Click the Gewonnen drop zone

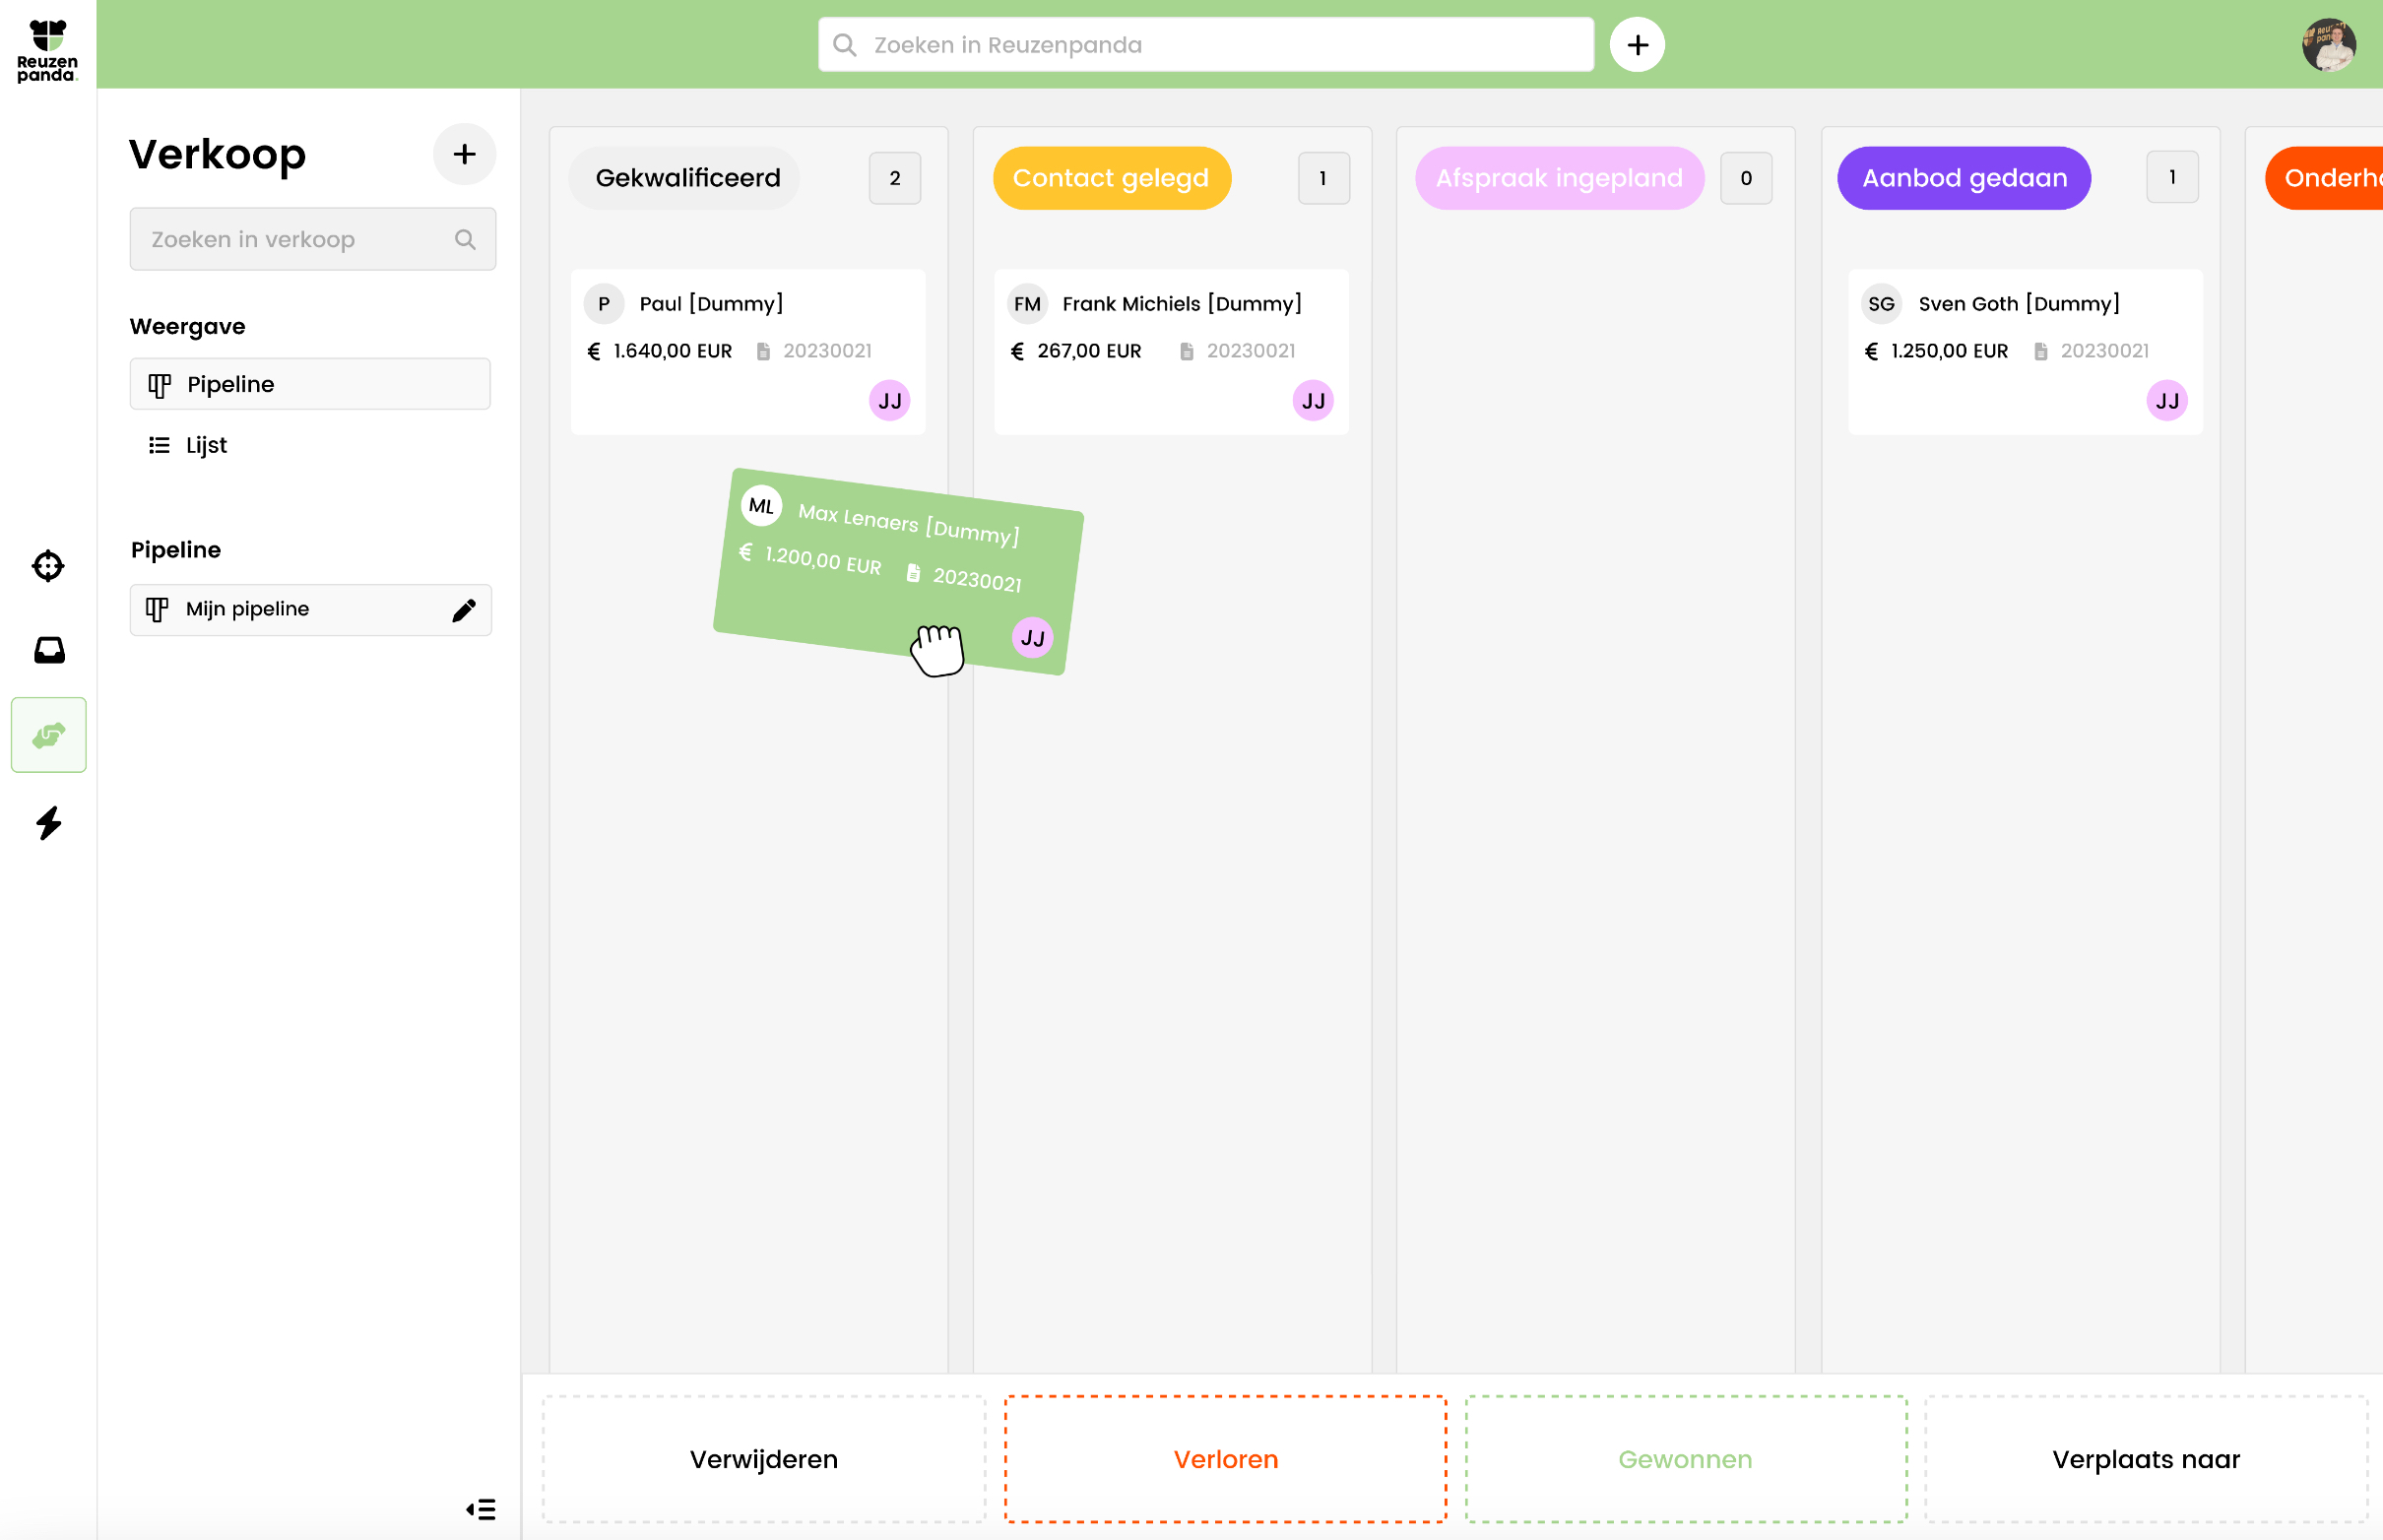pyautogui.click(x=1685, y=1459)
